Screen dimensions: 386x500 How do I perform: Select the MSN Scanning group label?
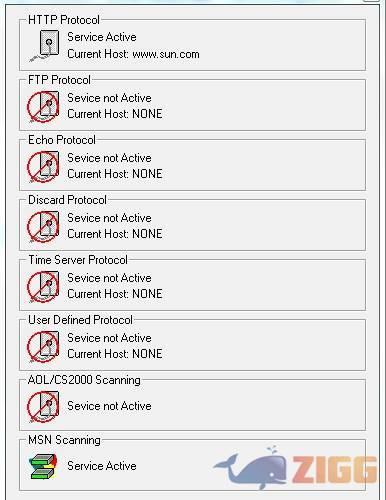(x=64, y=440)
